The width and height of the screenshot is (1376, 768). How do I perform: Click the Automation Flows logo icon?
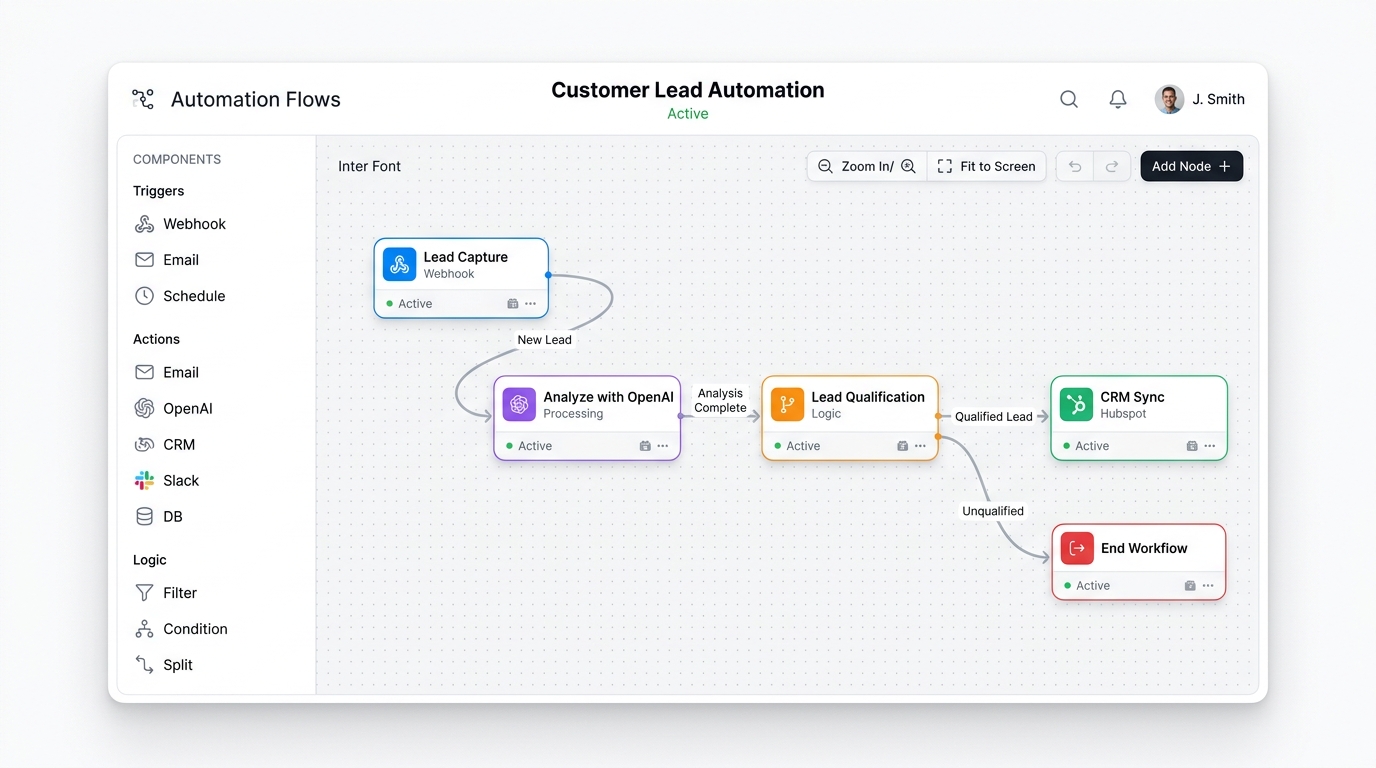[143, 99]
